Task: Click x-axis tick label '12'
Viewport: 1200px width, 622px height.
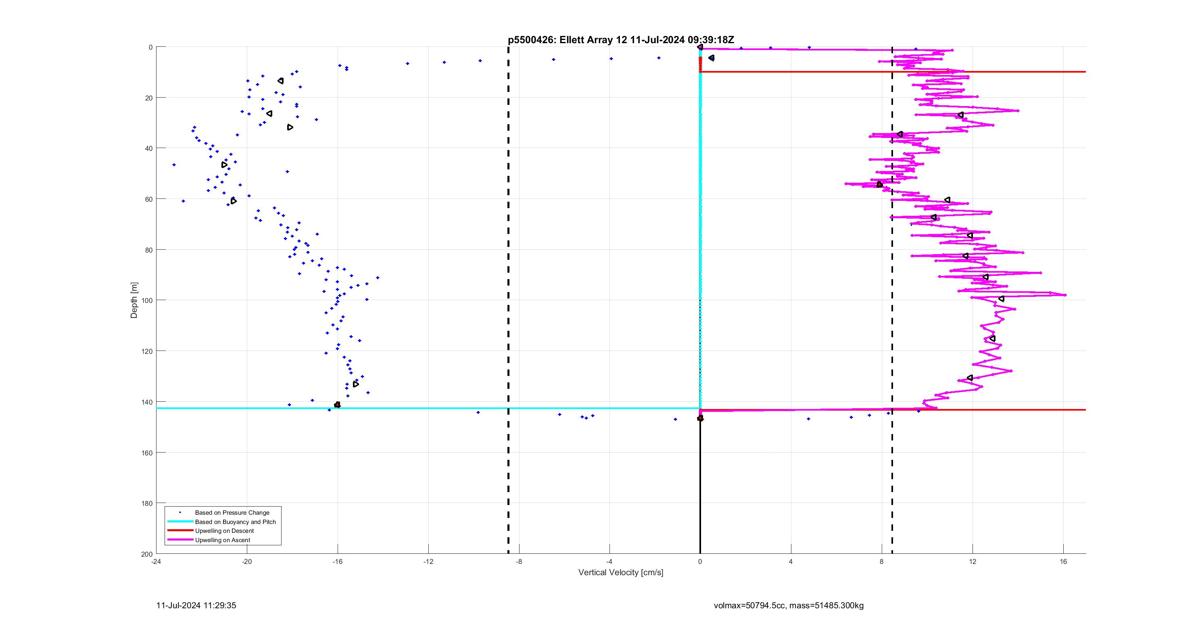Action: click(973, 561)
